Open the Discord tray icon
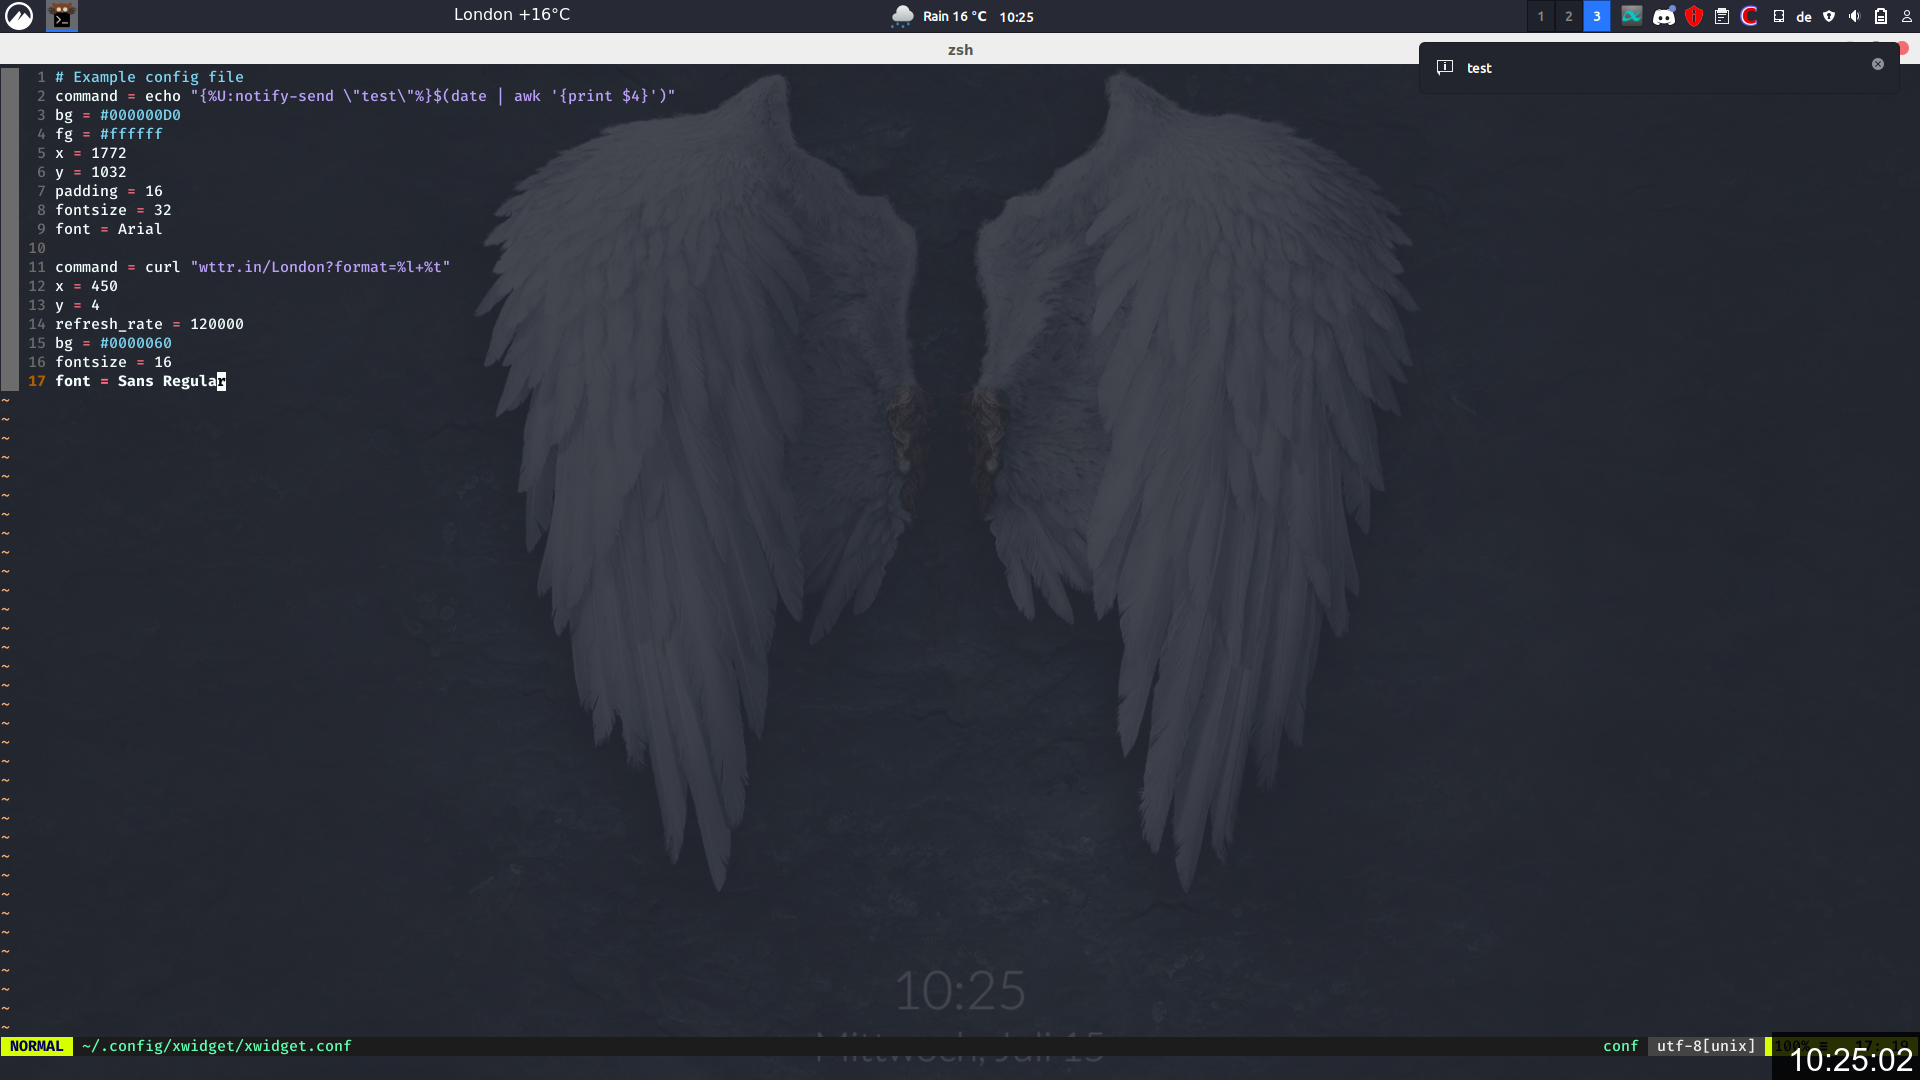The width and height of the screenshot is (1920, 1080). (1663, 16)
